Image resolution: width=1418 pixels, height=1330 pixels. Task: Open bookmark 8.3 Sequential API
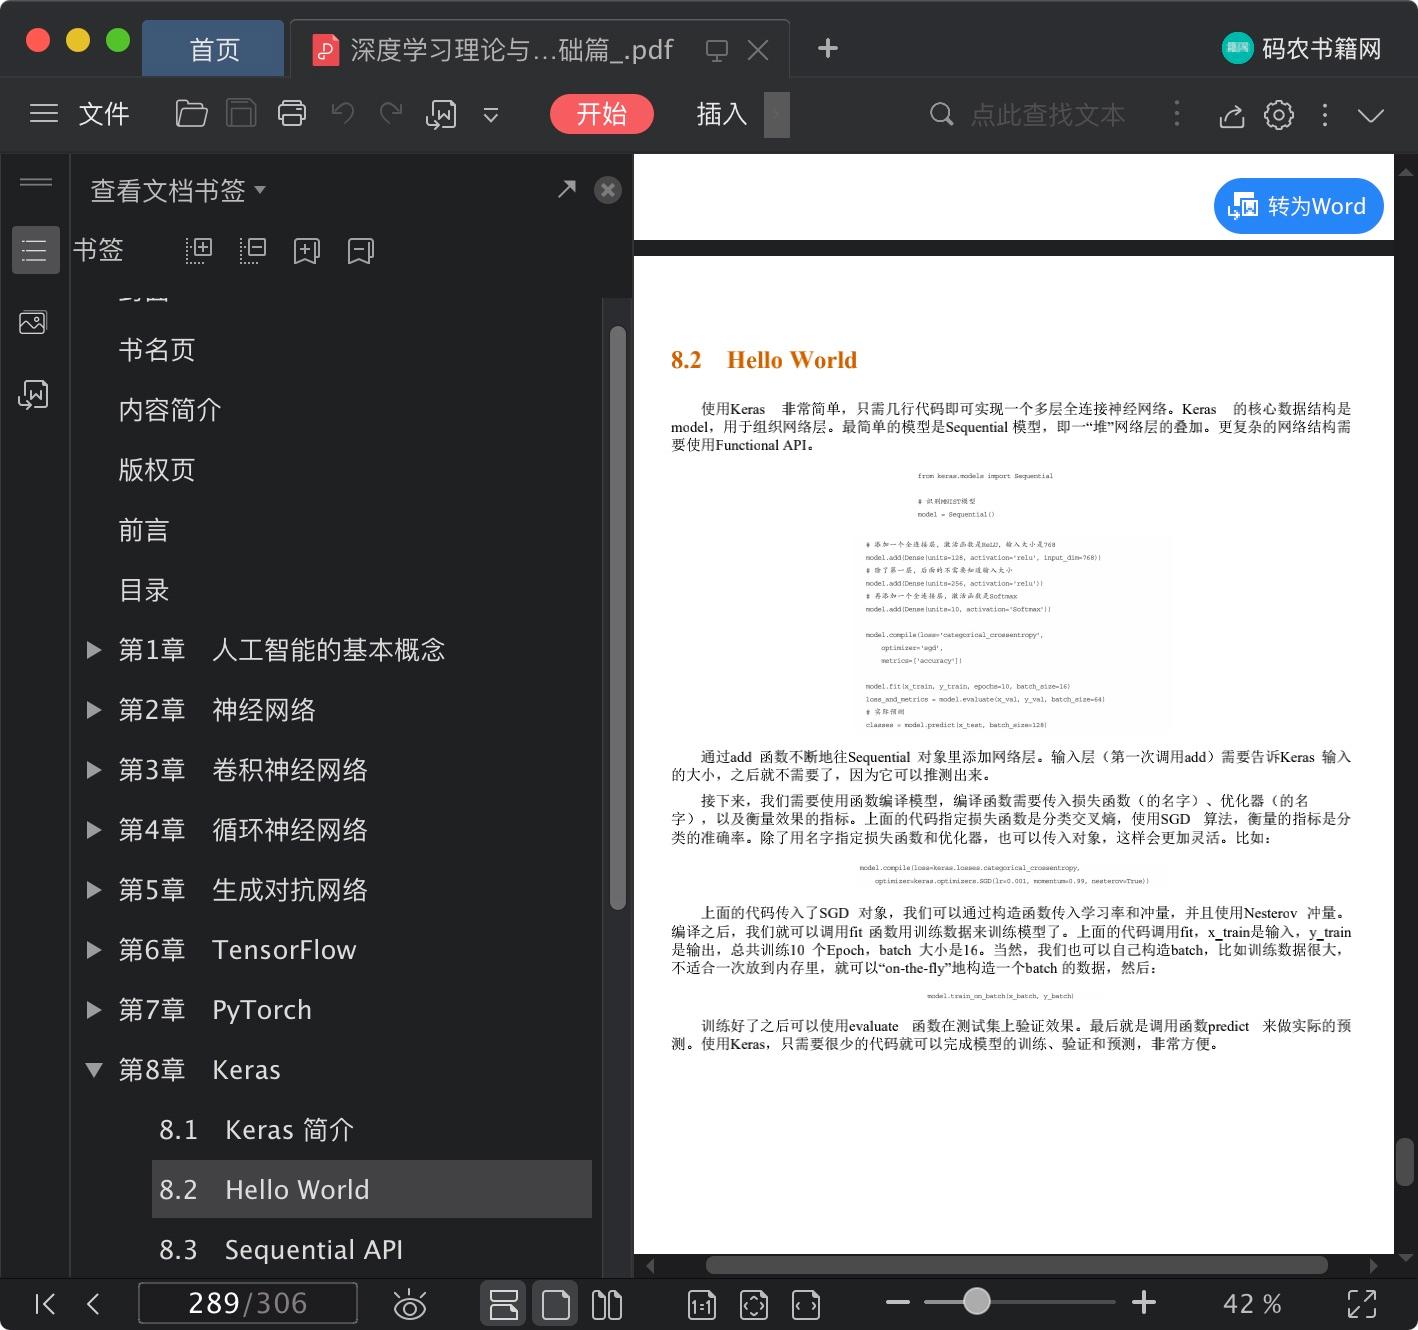281,1250
